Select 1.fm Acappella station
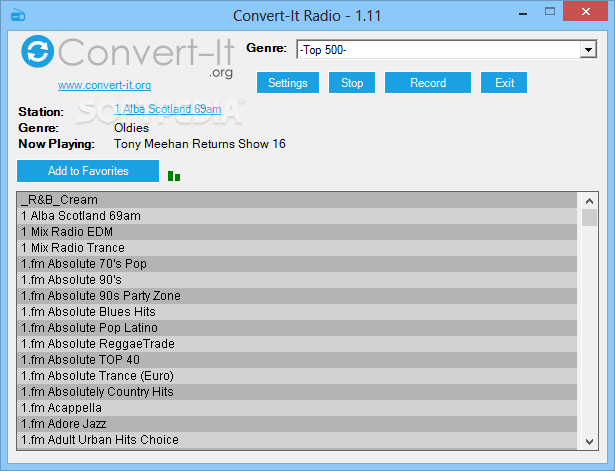This screenshot has height=471, width=615. pos(297,408)
